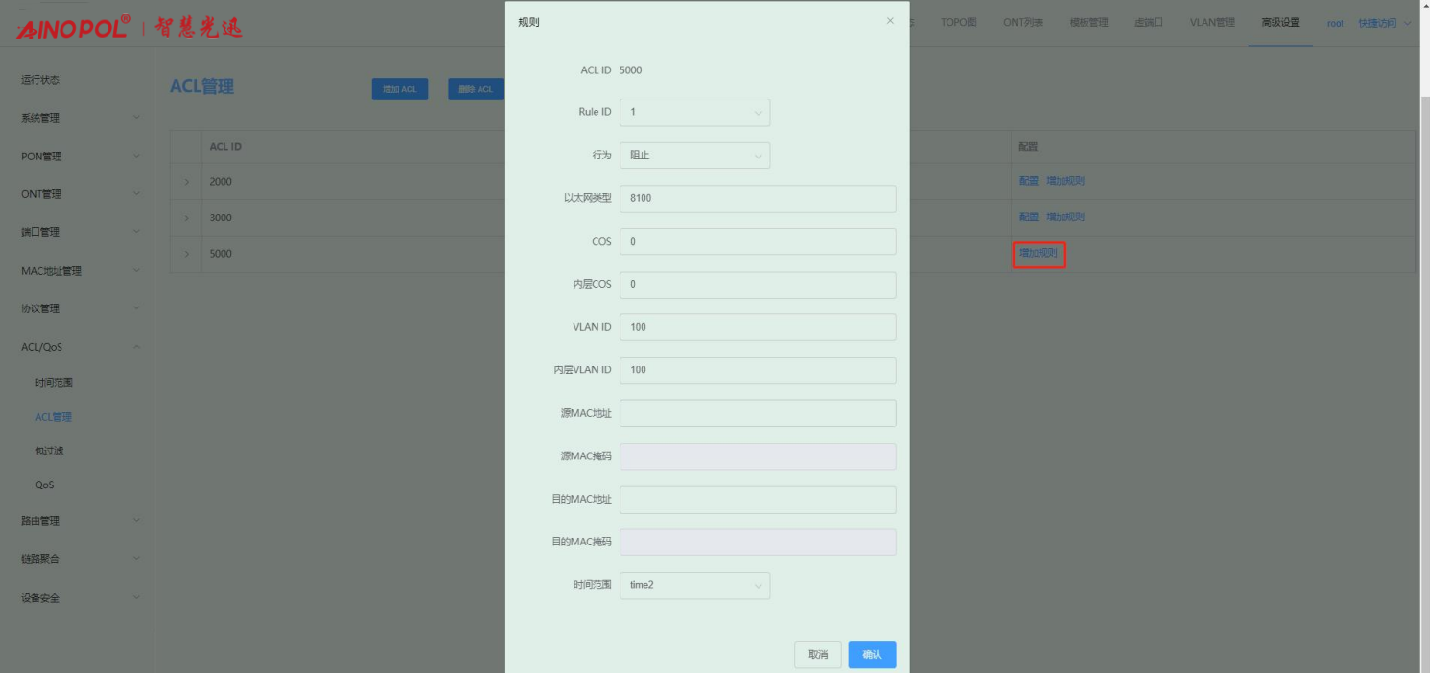Screen dimensions: 1430x673
Task: Click the 增加 ACL button
Action: [x=400, y=89]
